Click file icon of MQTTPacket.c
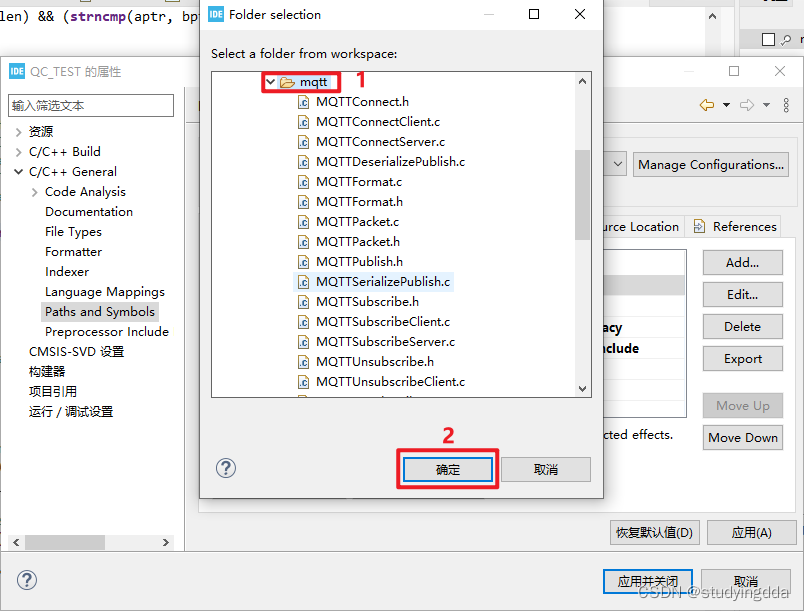Screen dimensions: 804x611 point(304,222)
